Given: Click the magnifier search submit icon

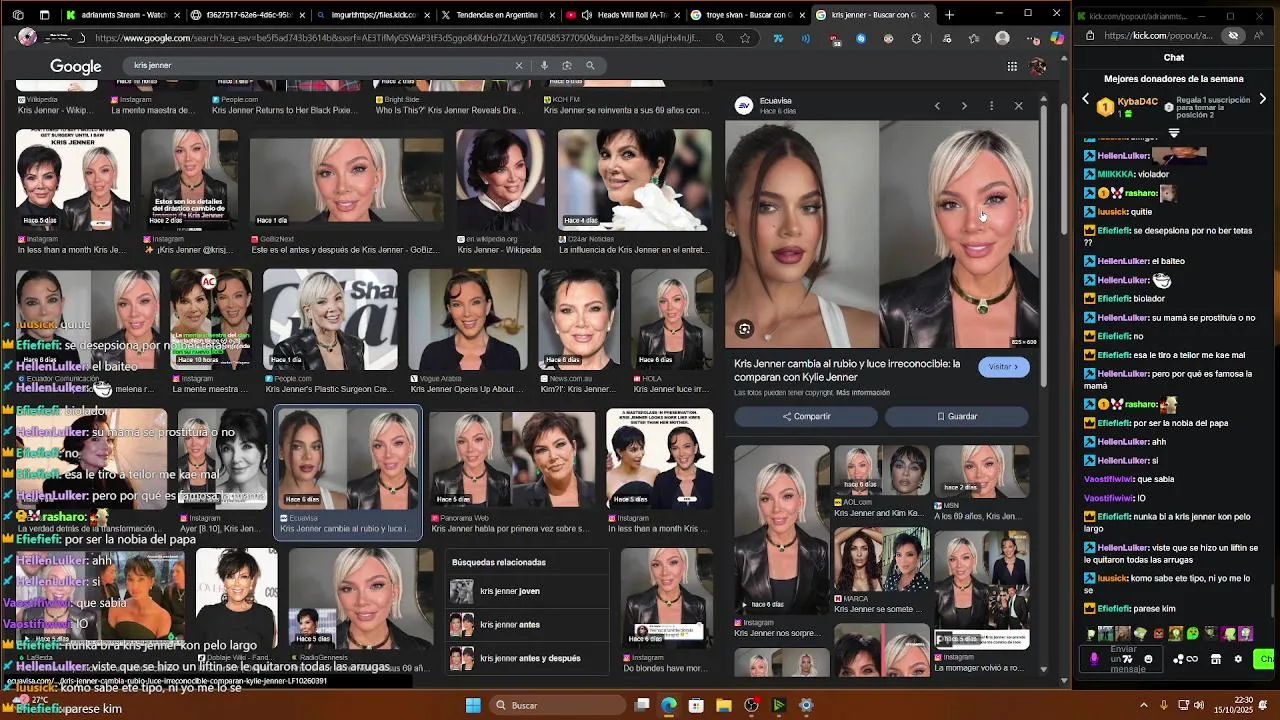Looking at the screenshot, I should [x=590, y=65].
